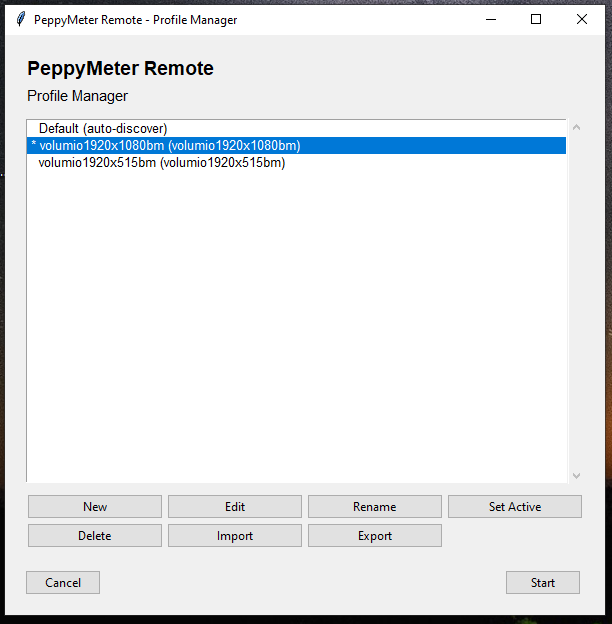Image resolution: width=612 pixels, height=624 pixels.
Task: Remove the profile using Delete
Action: [x=95, y=536]
